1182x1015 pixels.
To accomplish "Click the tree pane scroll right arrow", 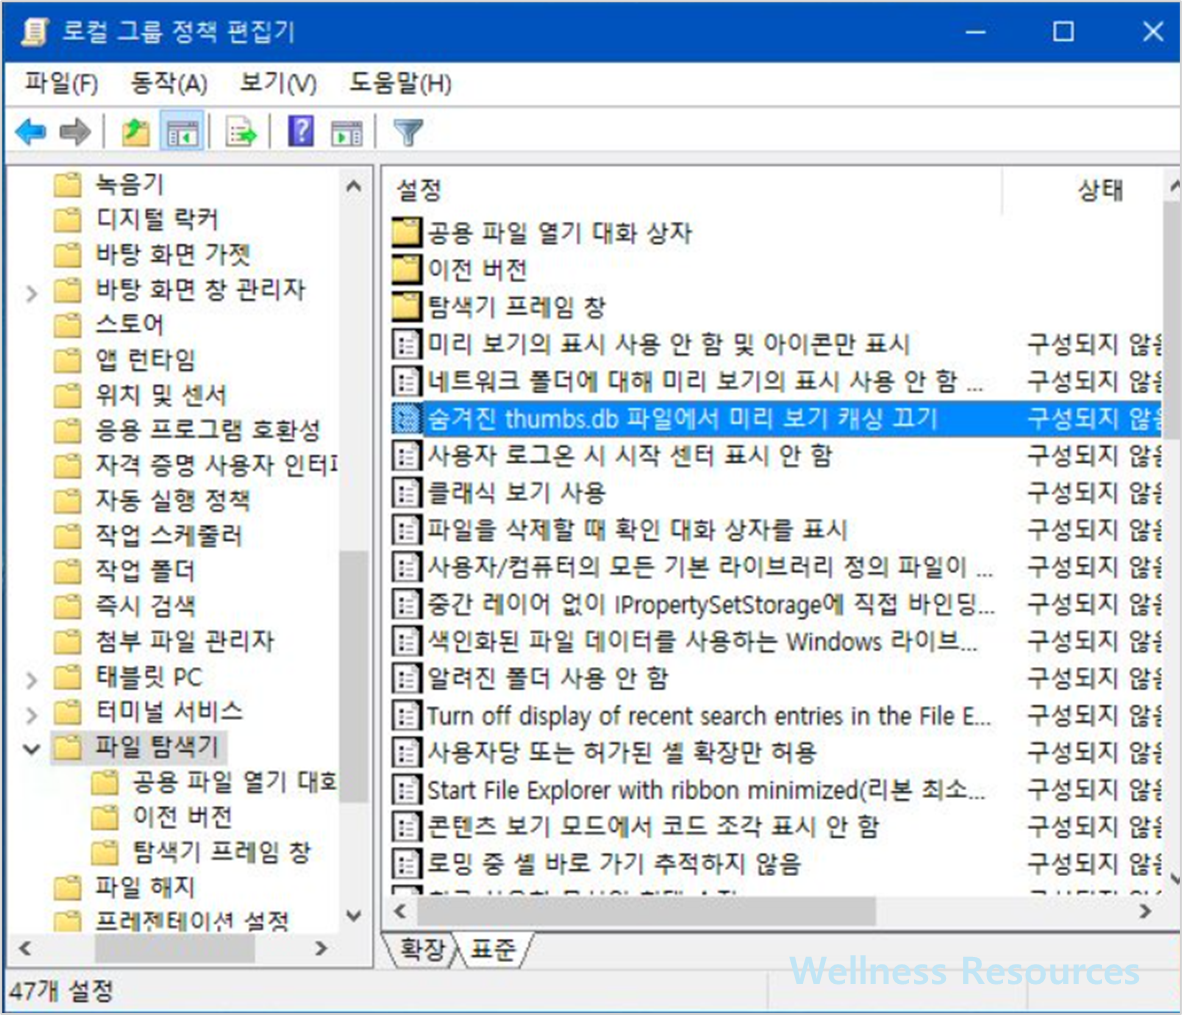I will pos(321,948).
